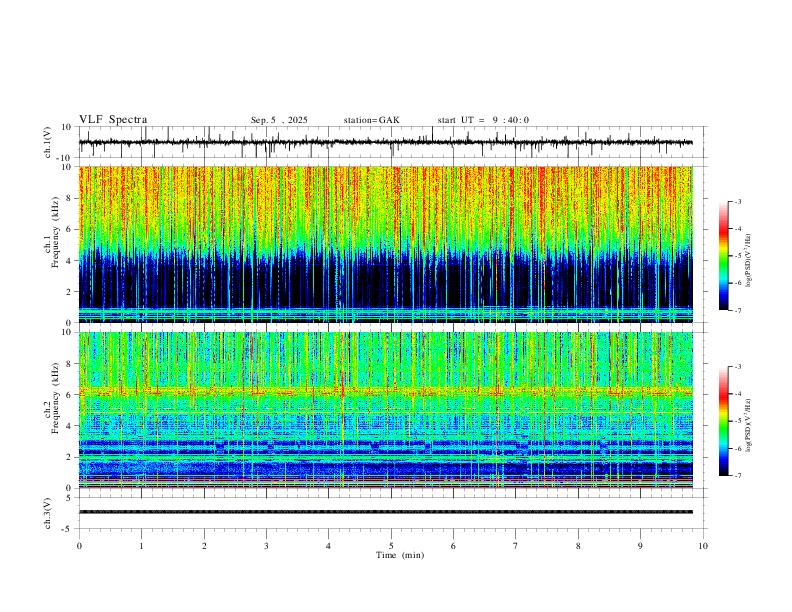Click the "Time (min)" axis label
792x612 pixels.
[400, 555]
